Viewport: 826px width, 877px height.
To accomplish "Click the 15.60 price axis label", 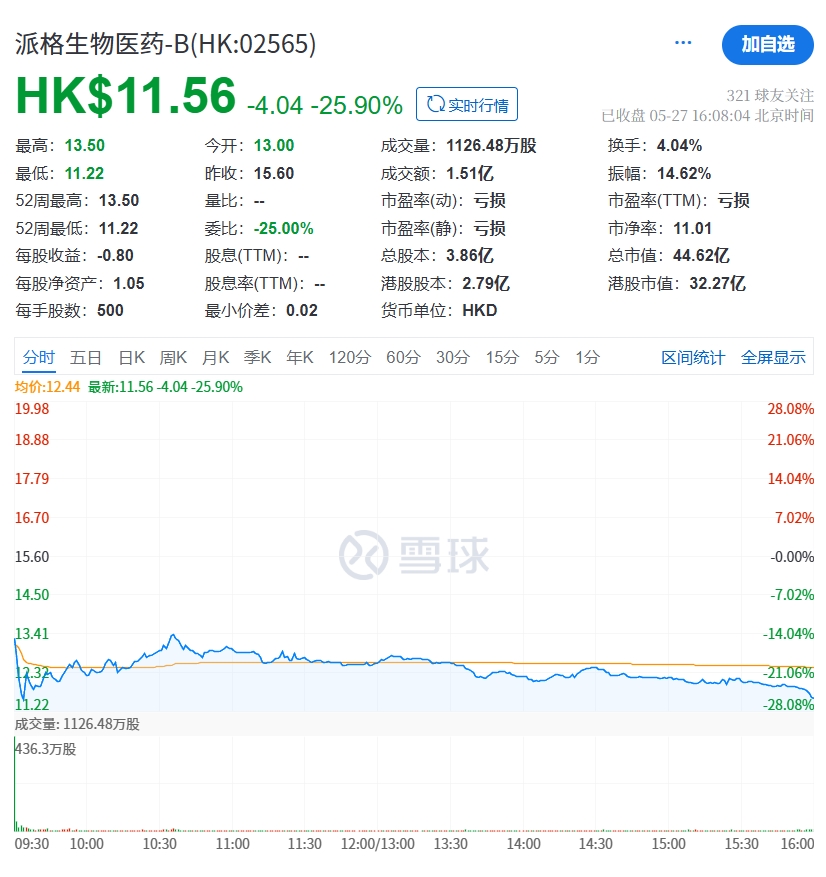I will tap(32, 557).
